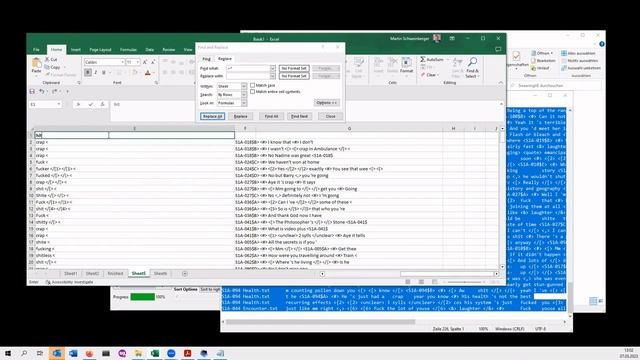Click the Options << button
This screenshot has width=640, height=360.
(x=327, y=103)
